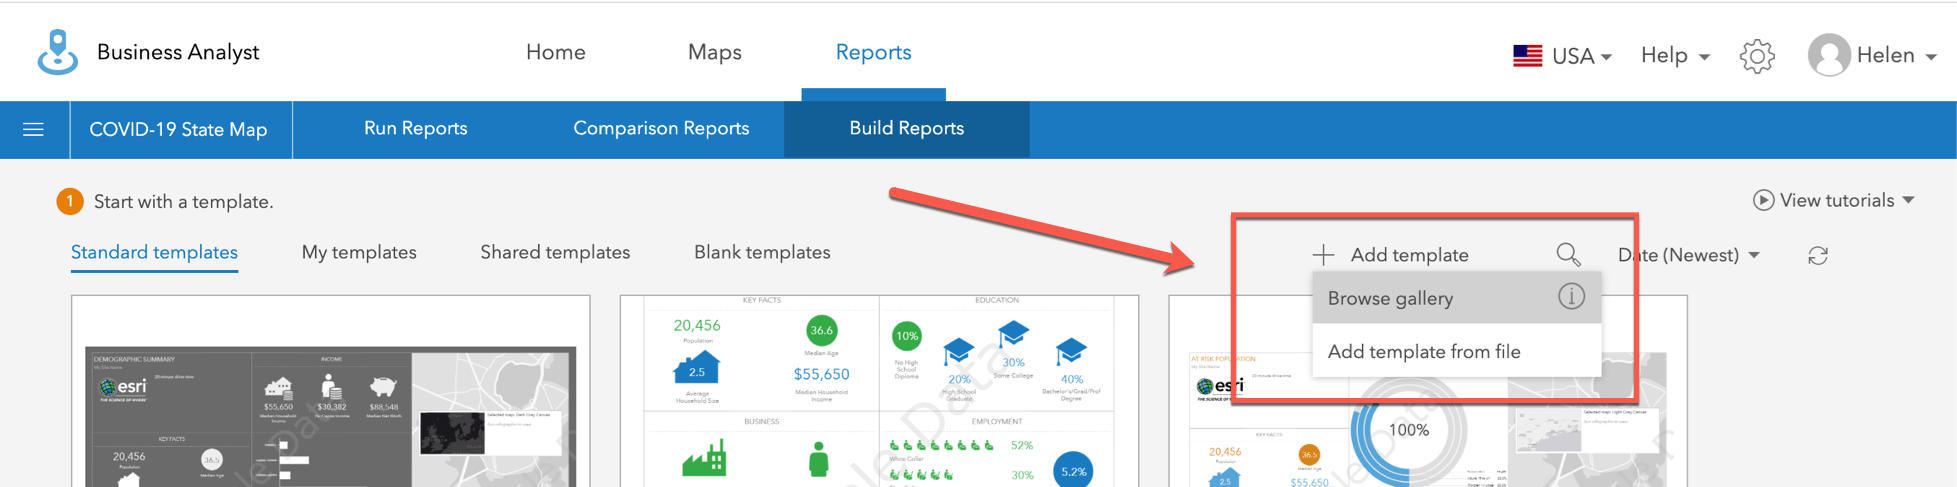Click the Add template button
The height and width of the screenshot is (487, 1957).
pos(1391,255)
